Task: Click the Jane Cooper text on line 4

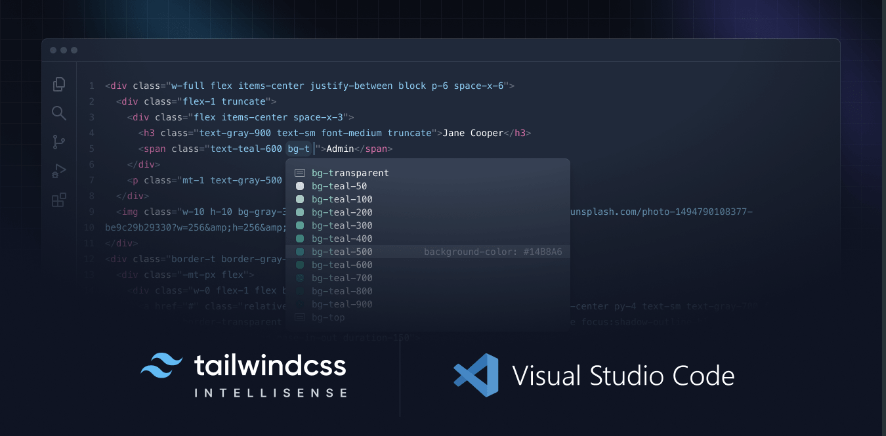Action: coord(473,133)
